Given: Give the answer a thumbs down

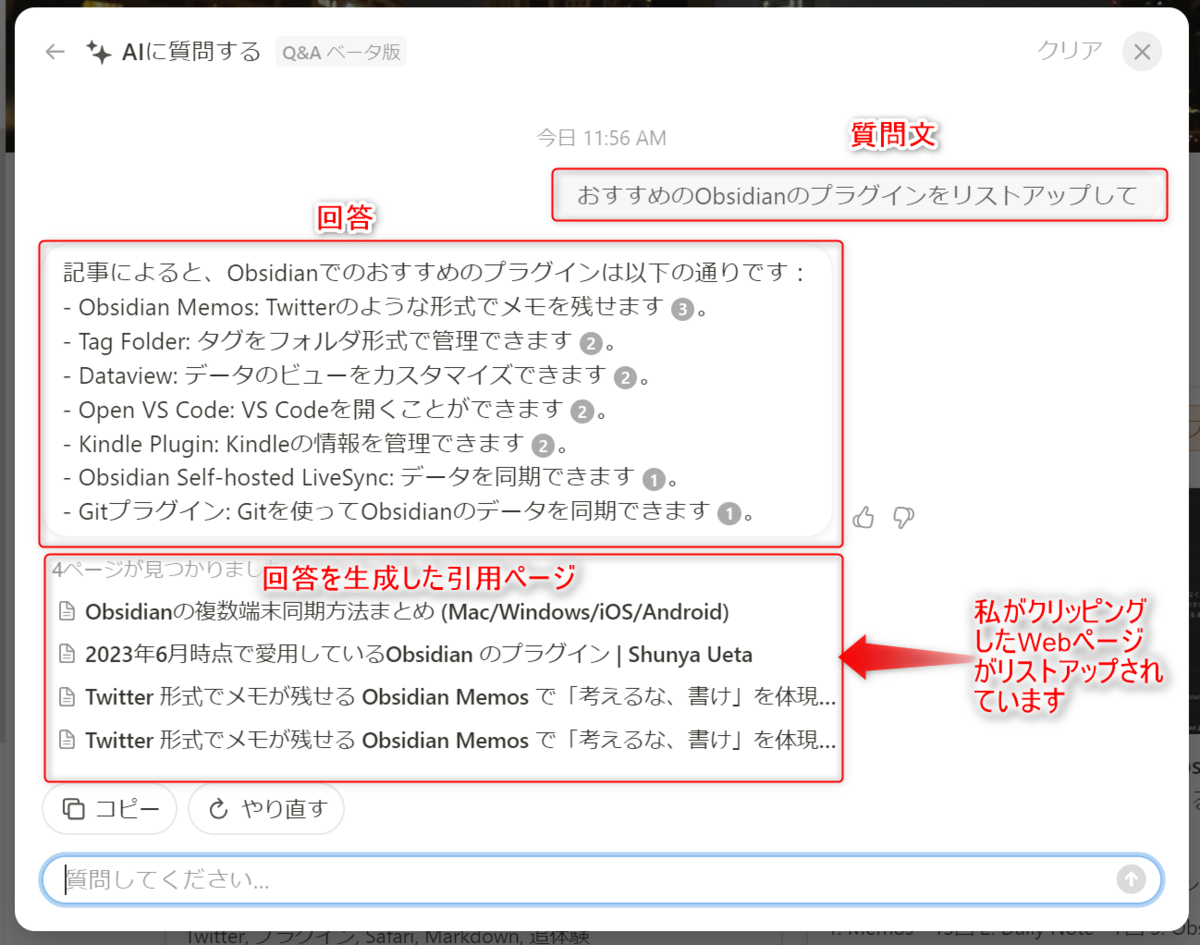Looking at the screenshot, I should [904, 517].
